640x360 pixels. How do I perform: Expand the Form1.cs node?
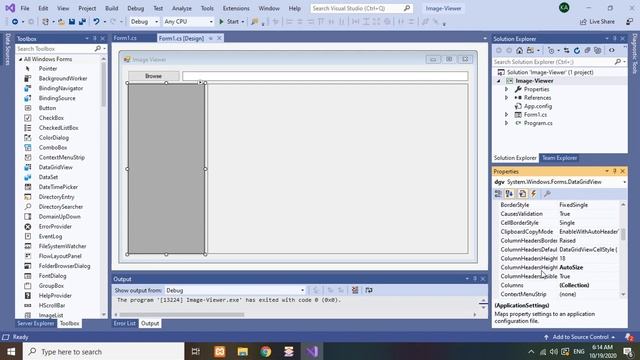point(507,115)
